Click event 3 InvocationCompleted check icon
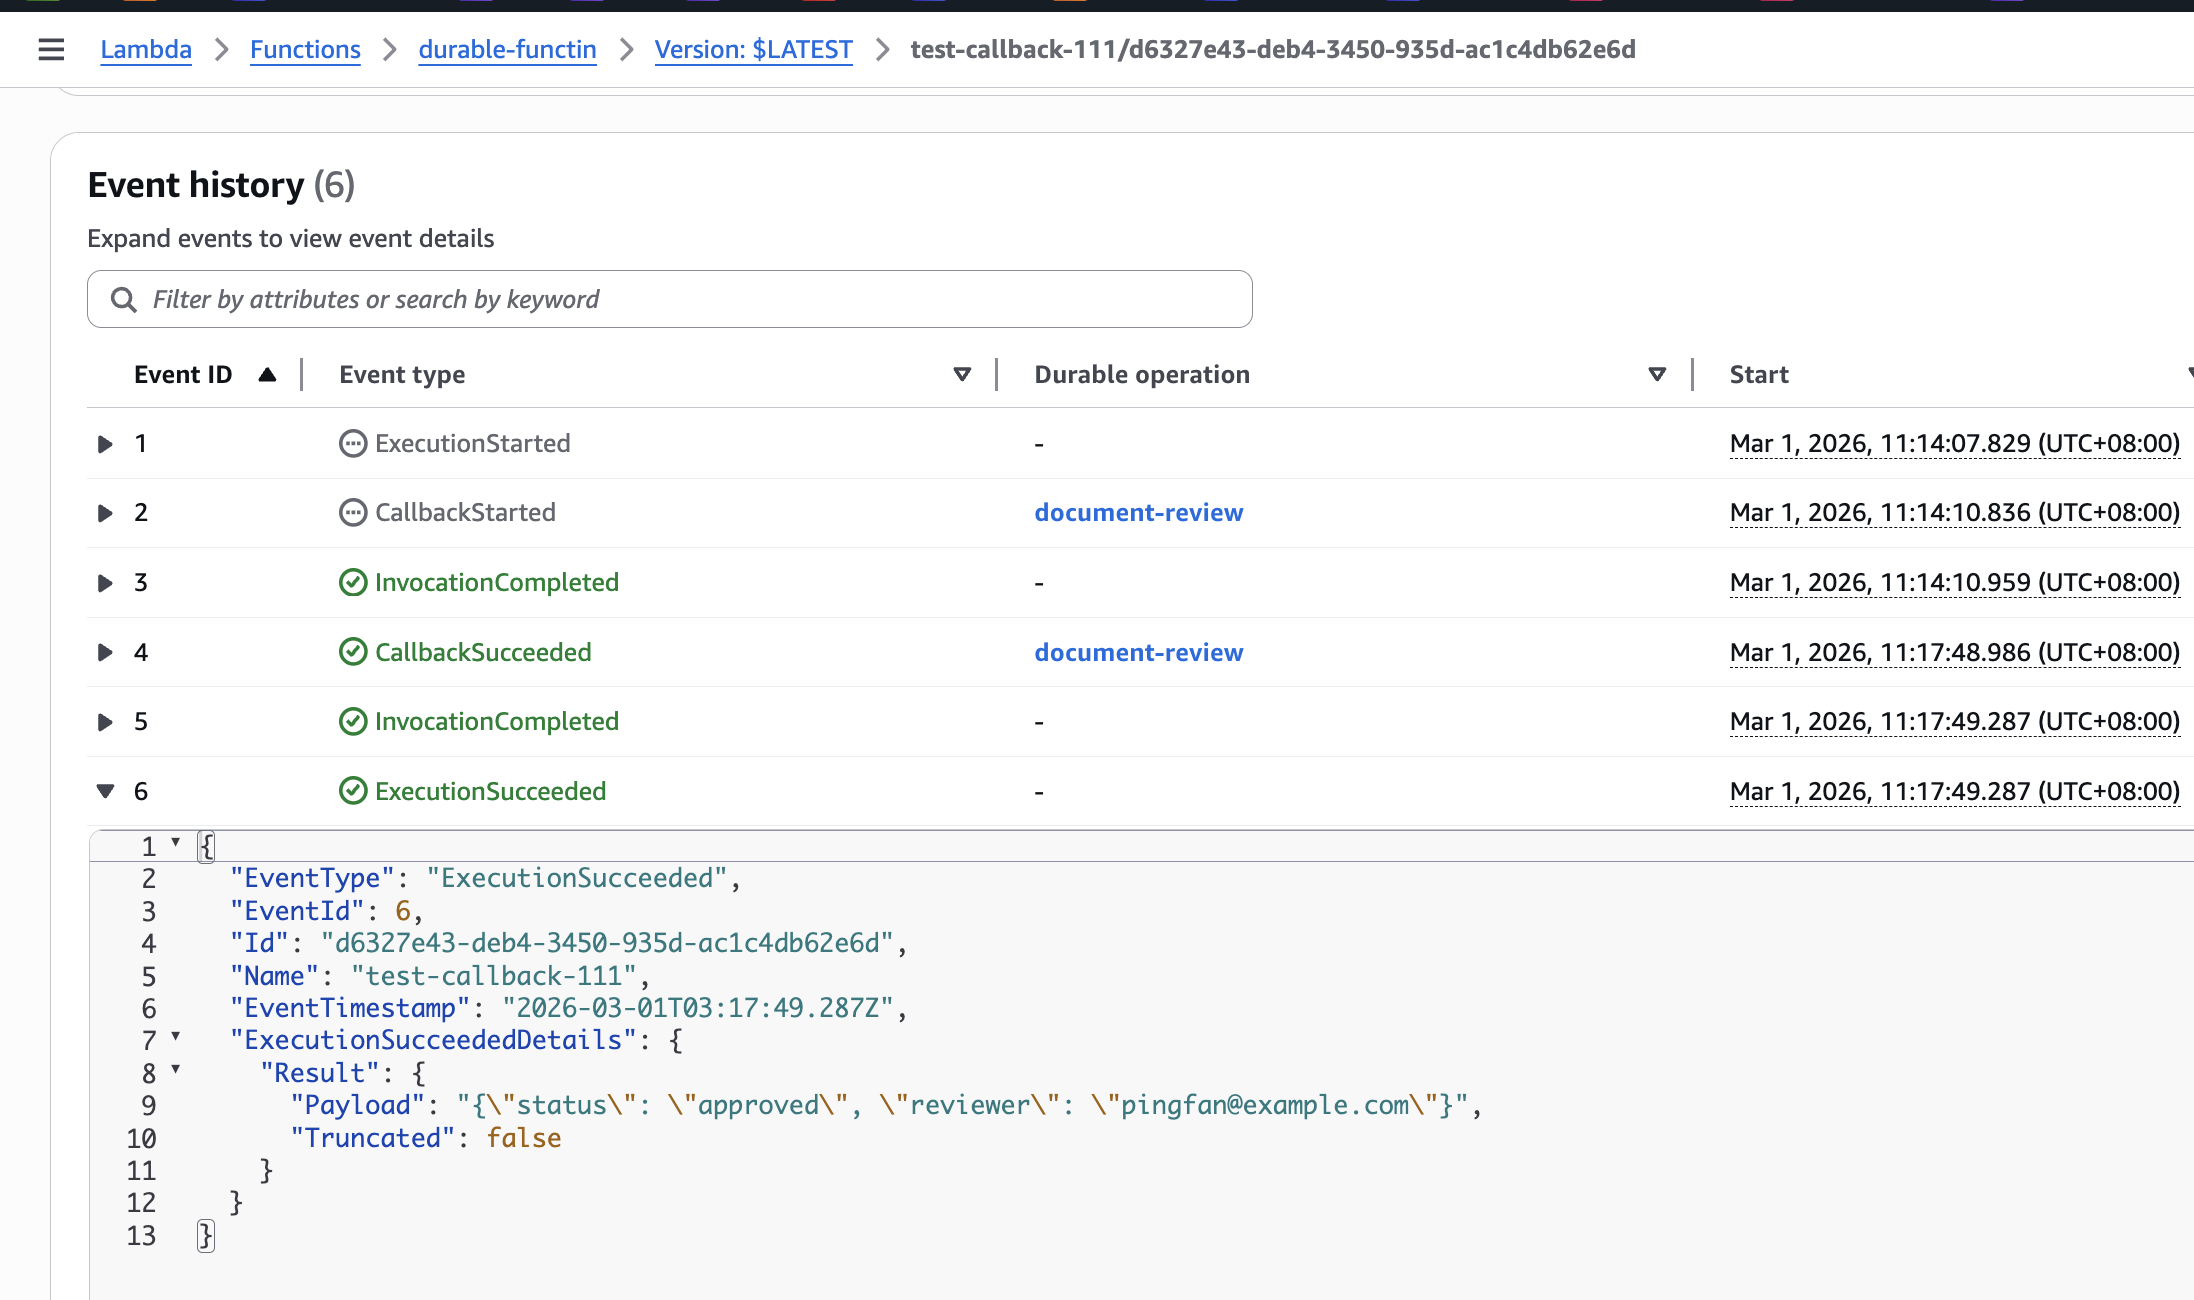Image resolution: width=2194 pixels, height=1300 pixels. pos(353,582)
